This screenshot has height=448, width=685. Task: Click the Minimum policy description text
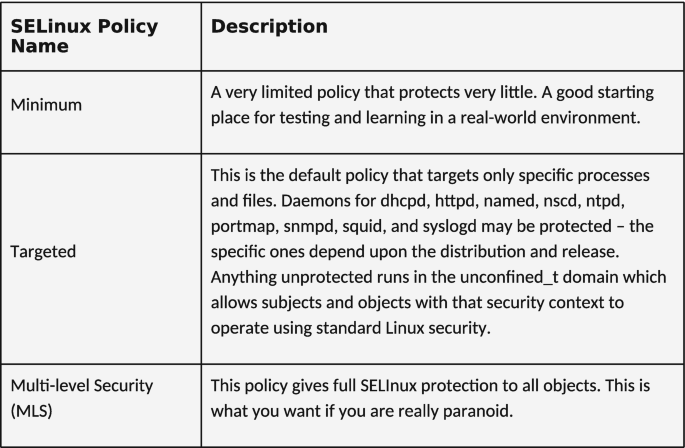click(x=432, y=105)
